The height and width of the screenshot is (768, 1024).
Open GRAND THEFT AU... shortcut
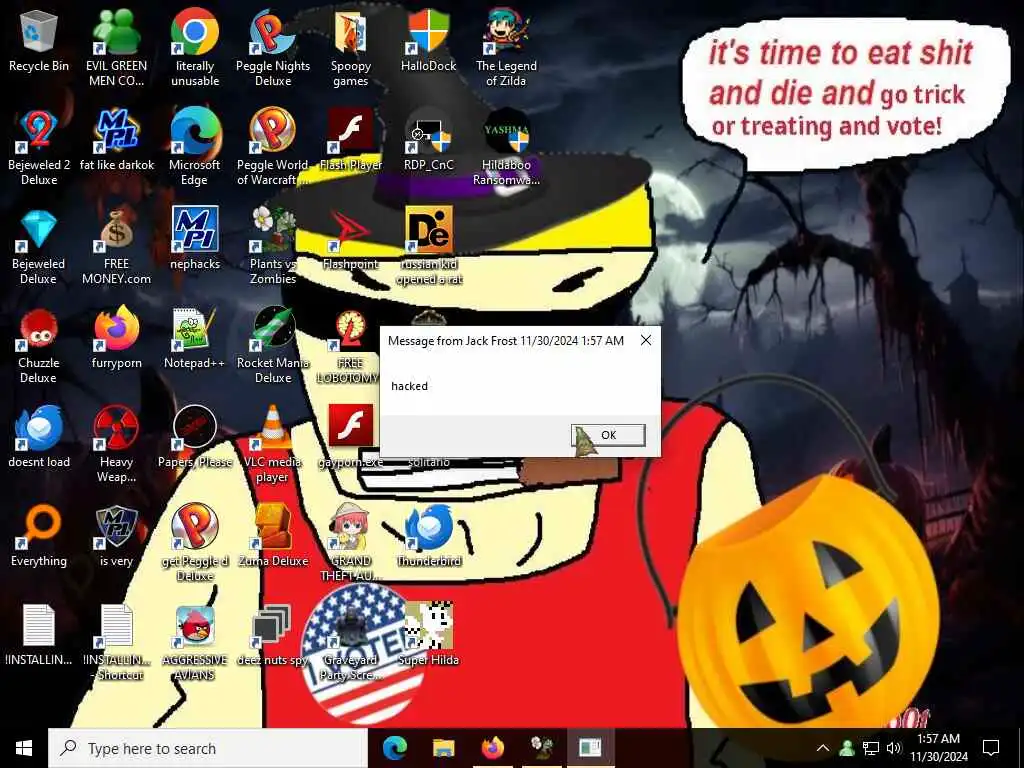tap(351, 543)
